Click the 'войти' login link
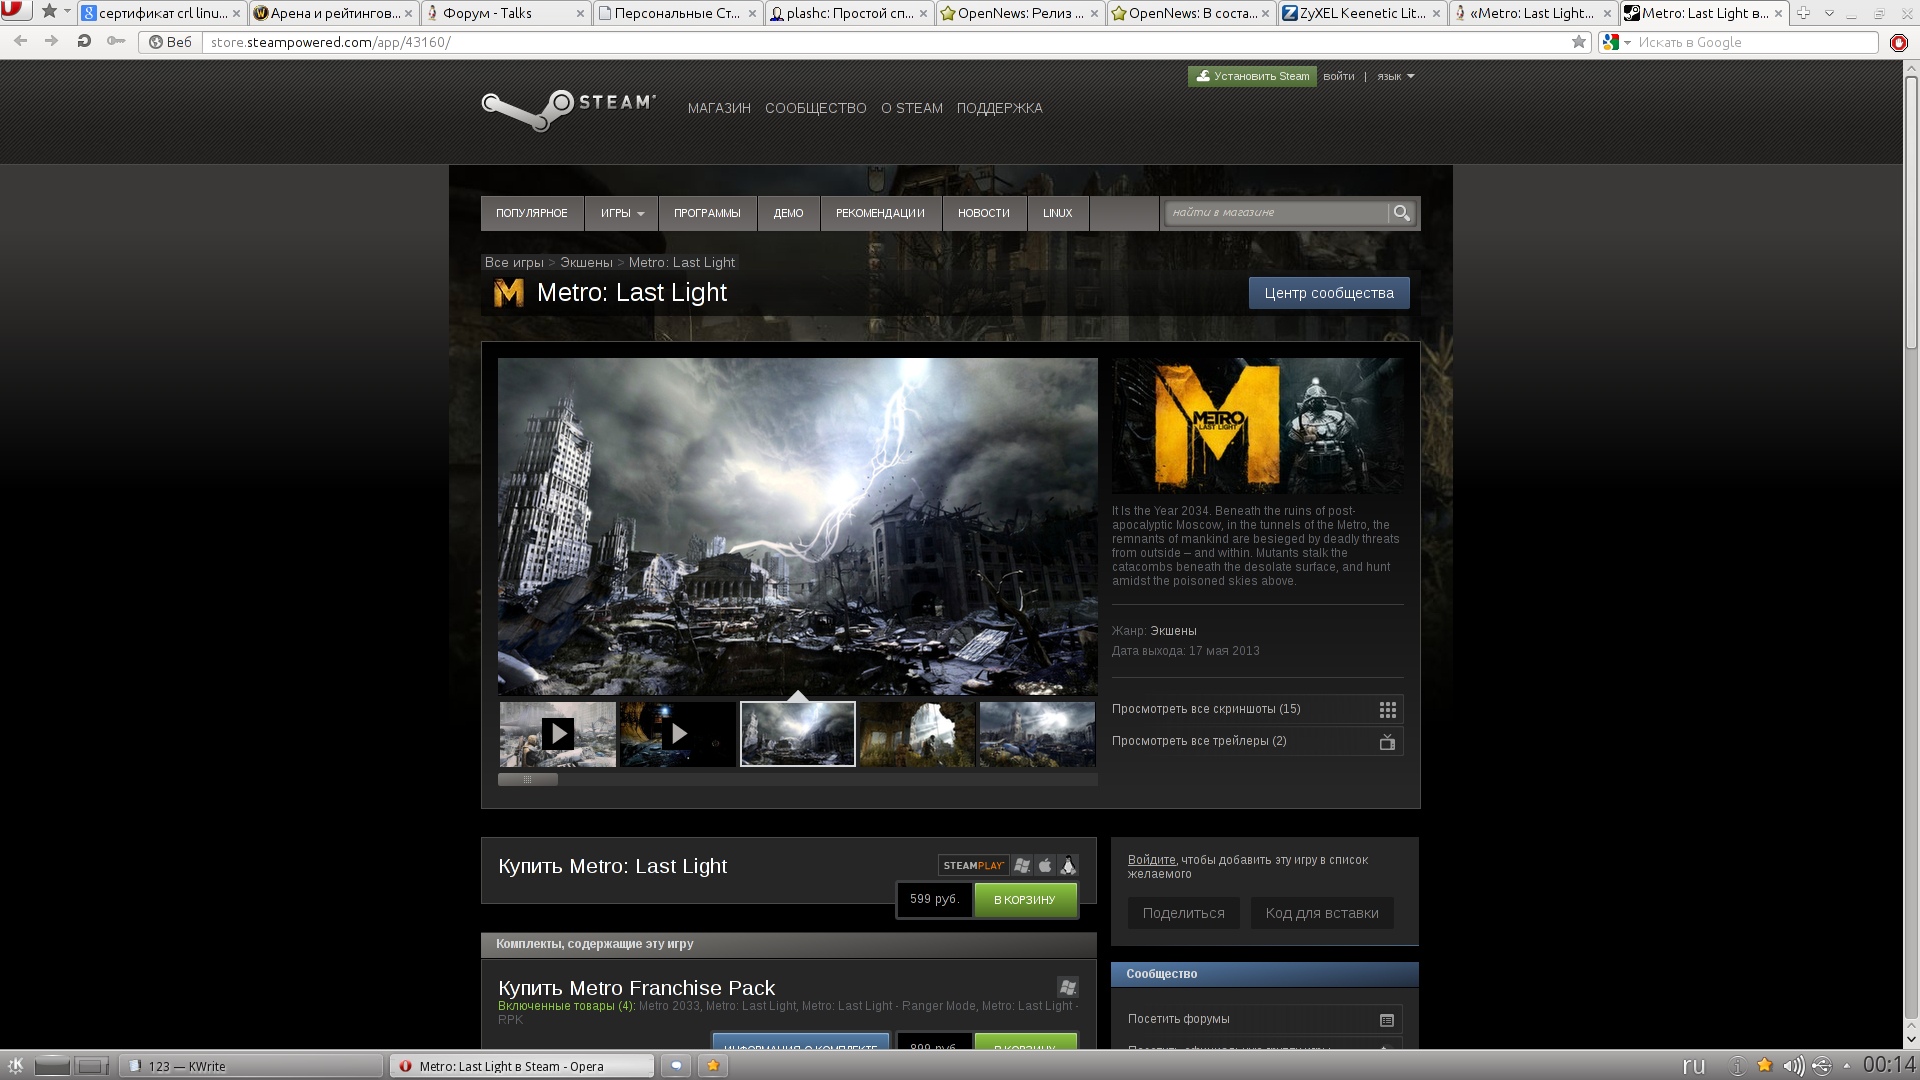The width and height of the screenshot is (1920, 1080). pos(1338,76)
